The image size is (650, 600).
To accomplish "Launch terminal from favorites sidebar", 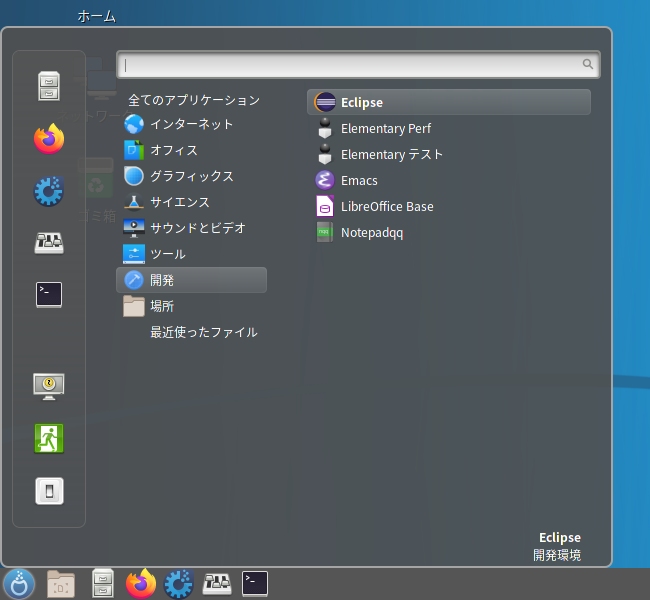I will click(x=49, y=295).
